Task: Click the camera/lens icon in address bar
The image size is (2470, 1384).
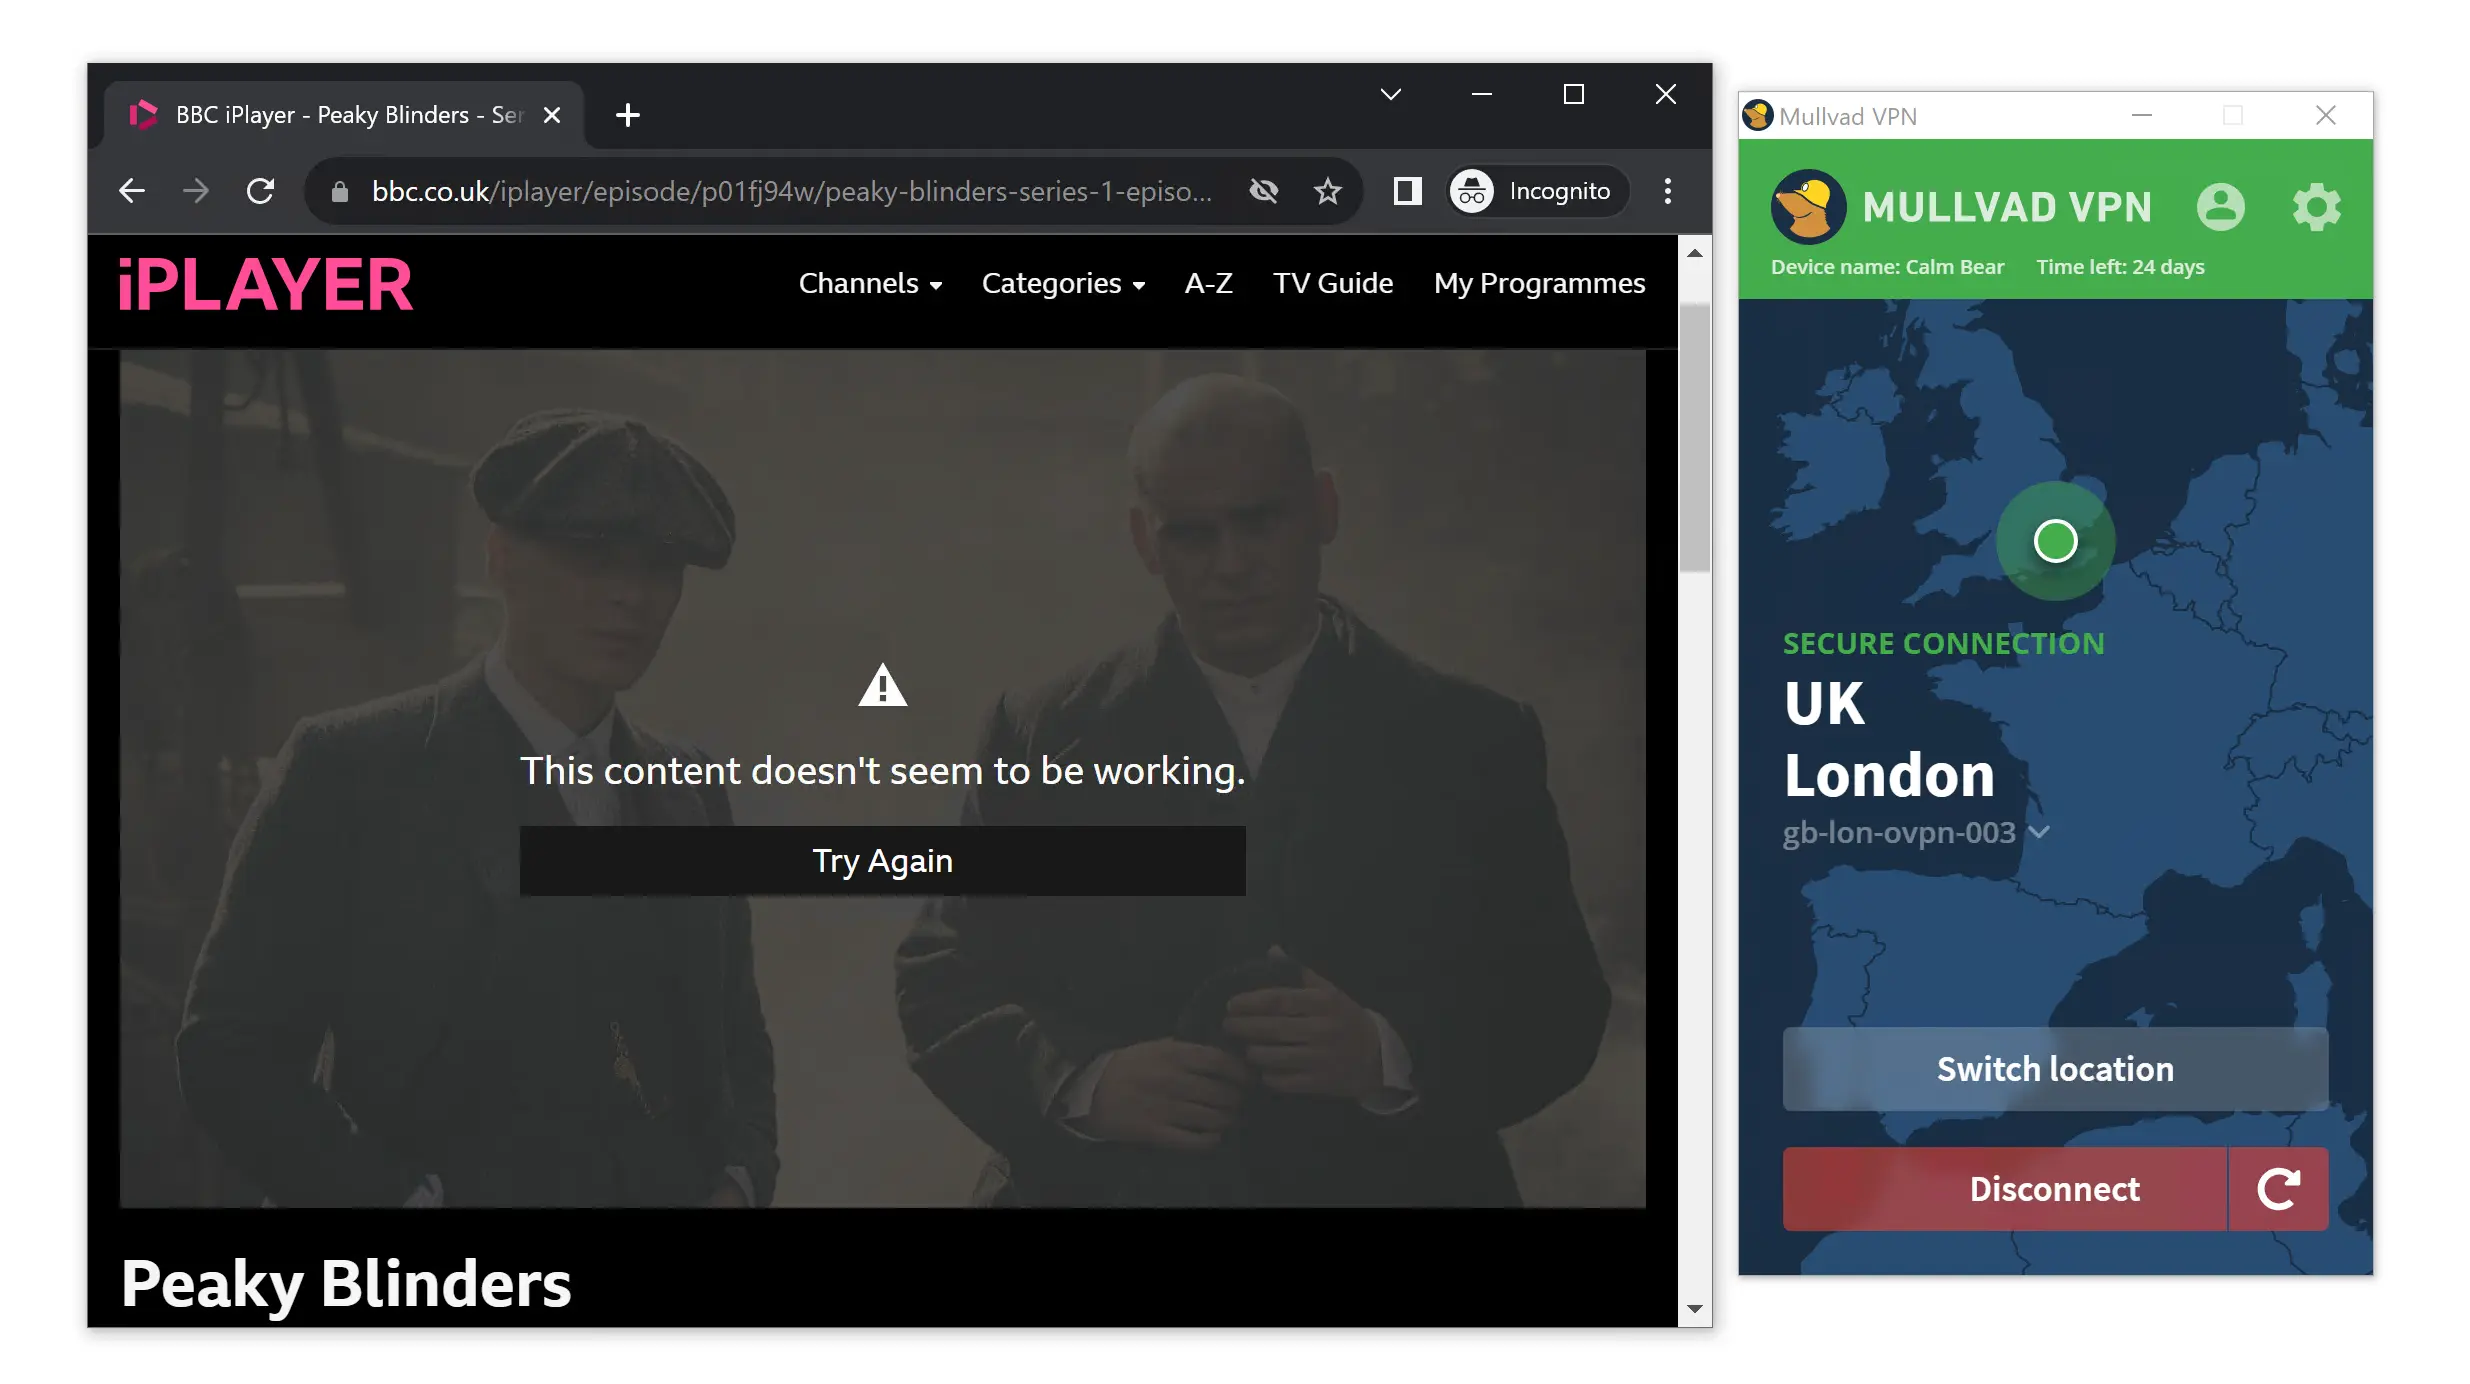Action: 1264,190
